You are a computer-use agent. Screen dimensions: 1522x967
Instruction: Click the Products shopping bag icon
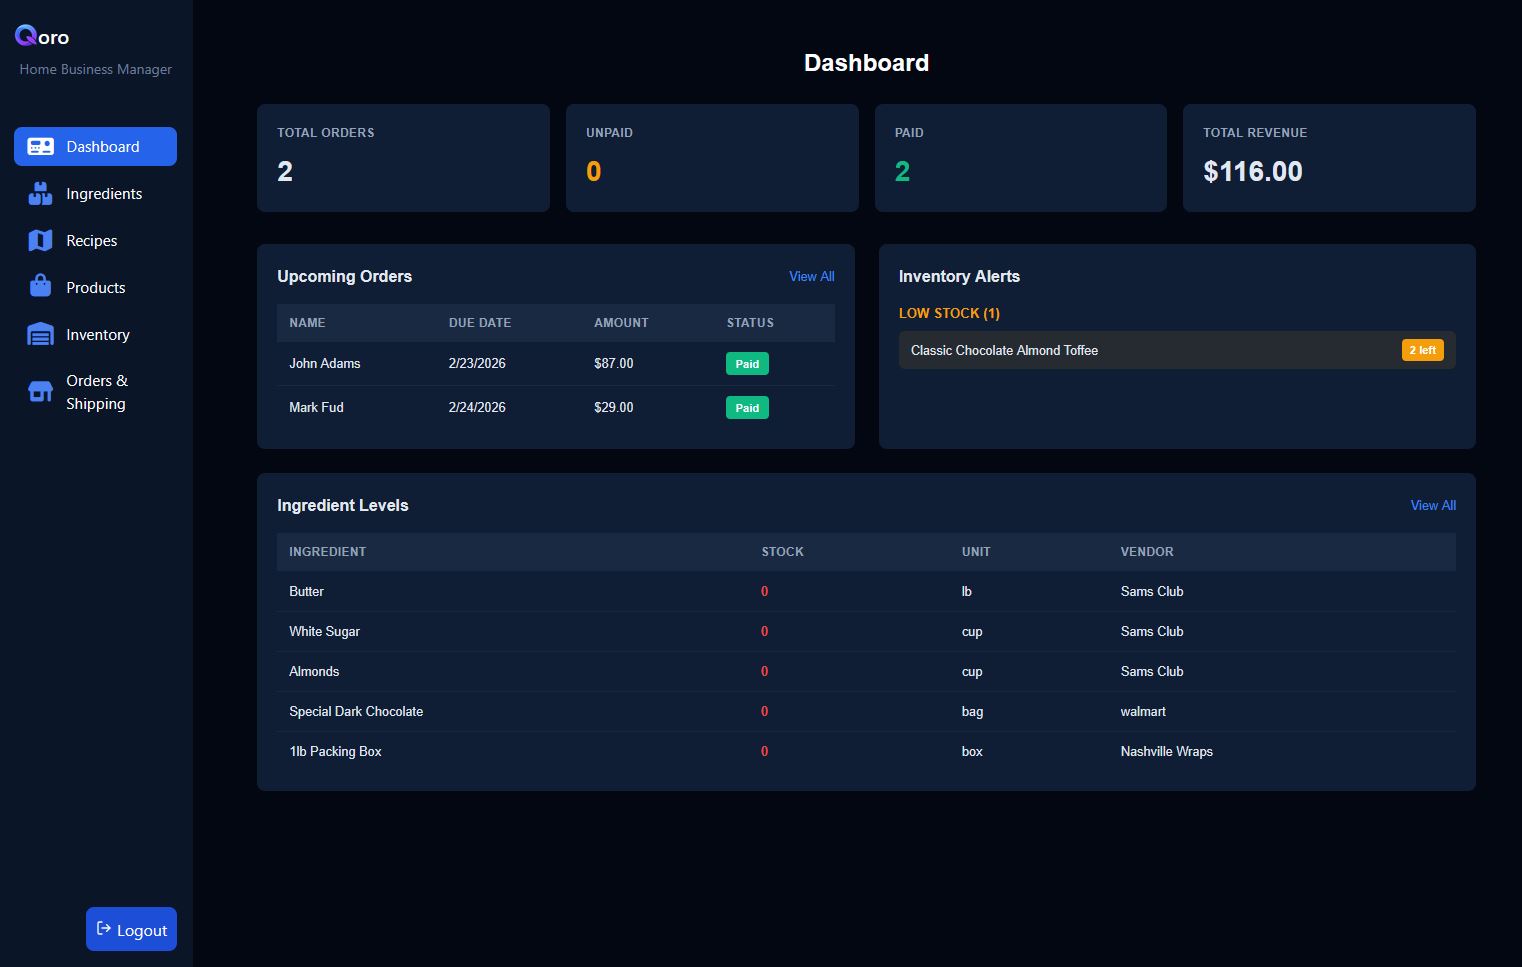pos(40,287)
